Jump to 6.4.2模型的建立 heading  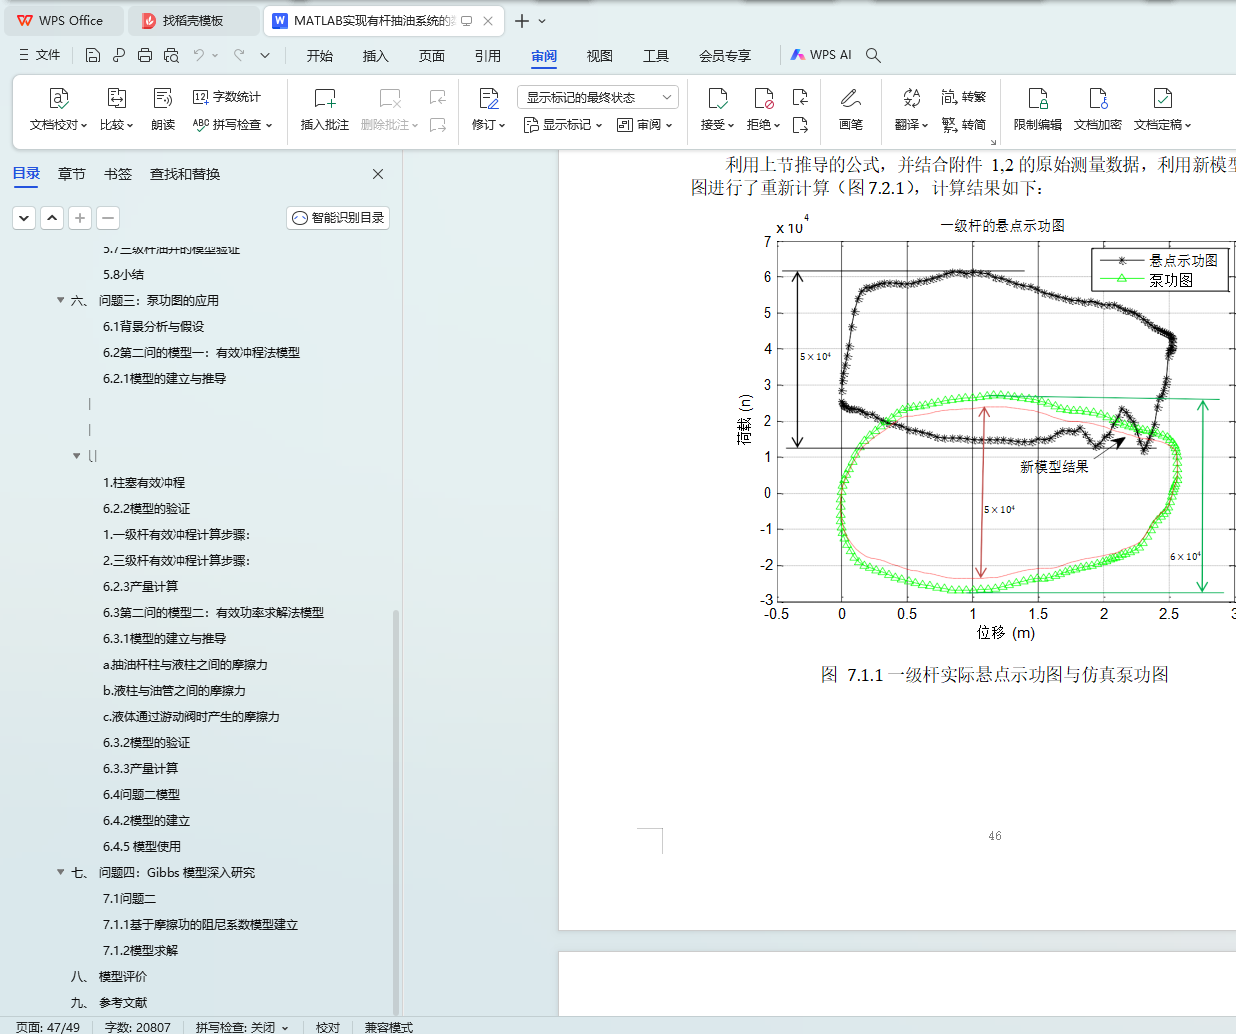pyautogui.click(x=147, y=820)
